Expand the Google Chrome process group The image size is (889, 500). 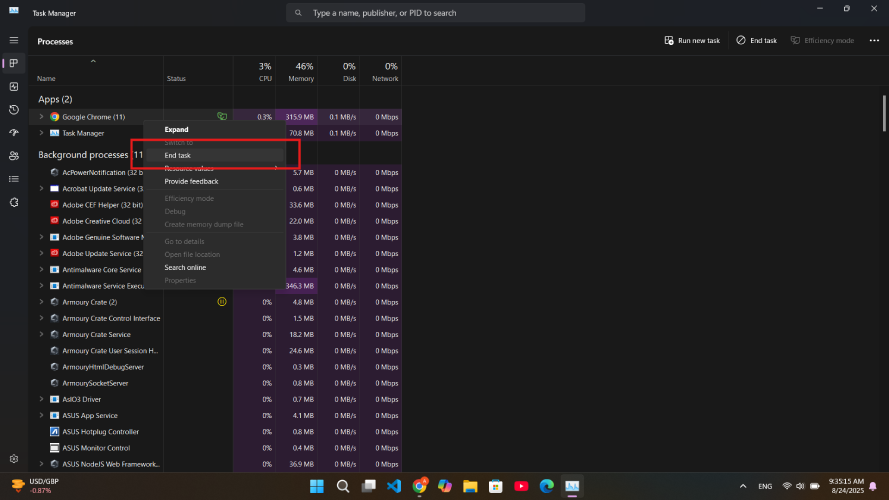point(41,117)
